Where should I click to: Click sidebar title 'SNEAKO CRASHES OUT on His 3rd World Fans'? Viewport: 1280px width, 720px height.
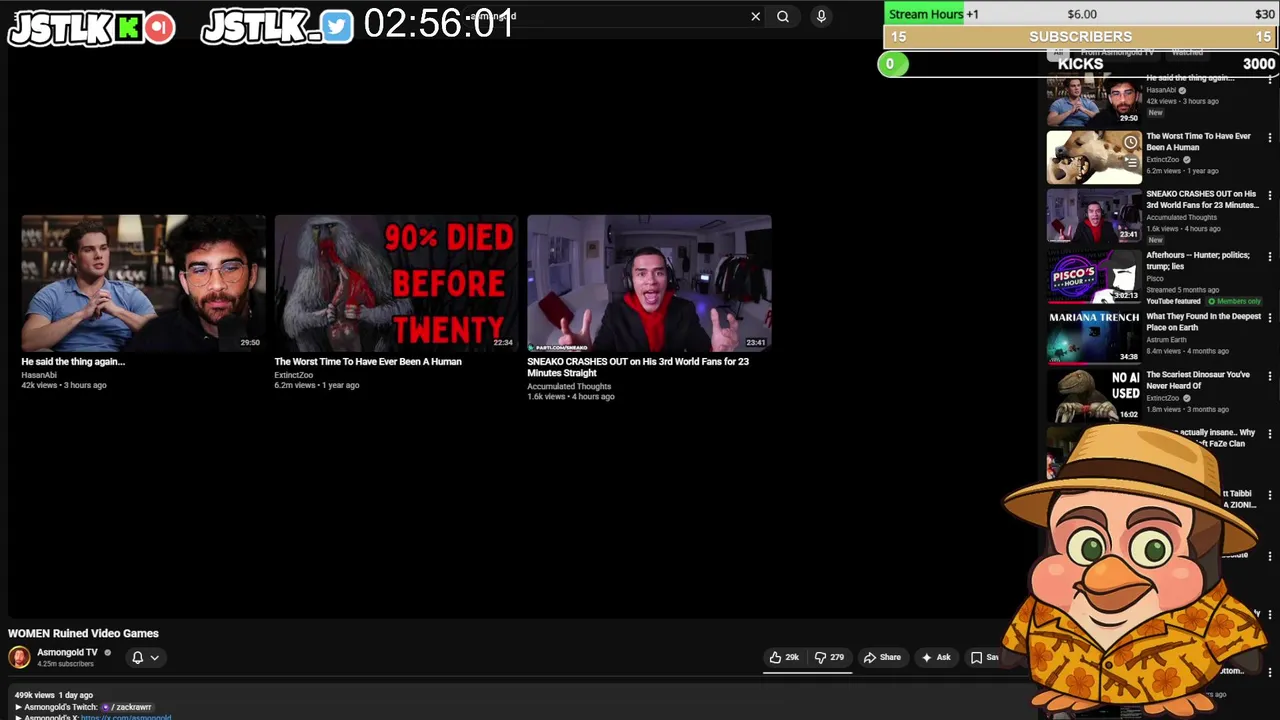point(1202,199)
